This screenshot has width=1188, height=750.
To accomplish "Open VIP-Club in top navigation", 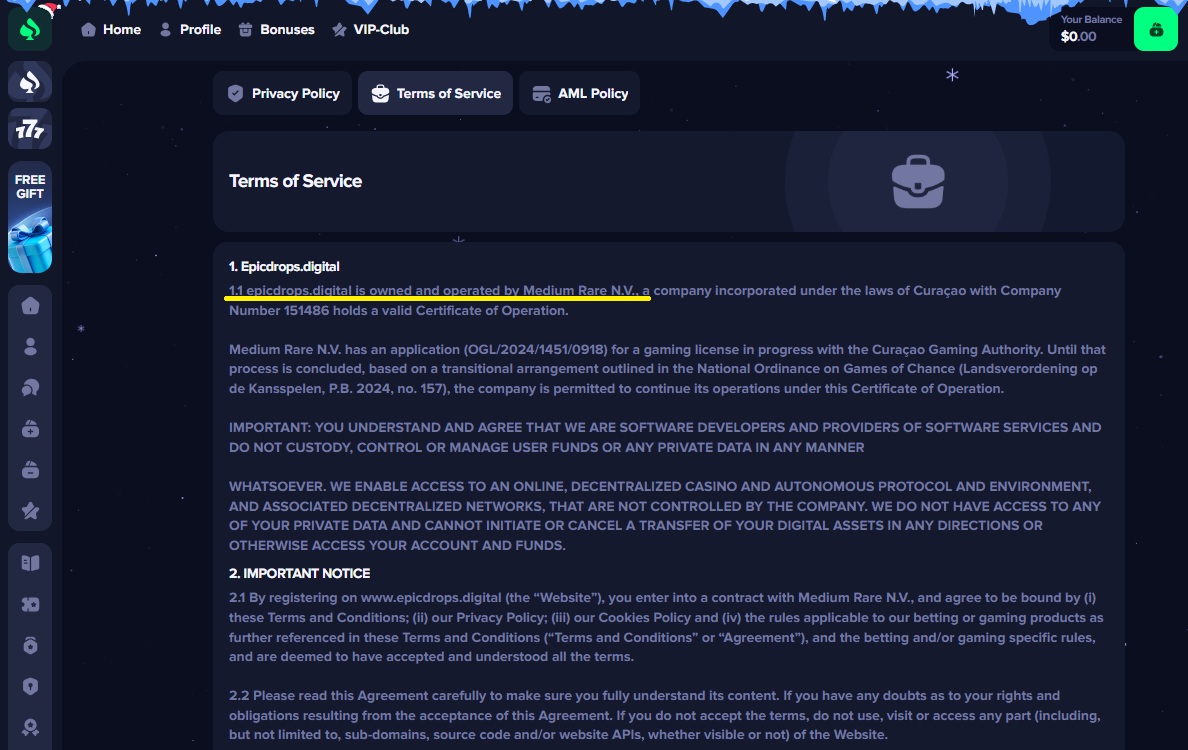I will pos(370,30).
